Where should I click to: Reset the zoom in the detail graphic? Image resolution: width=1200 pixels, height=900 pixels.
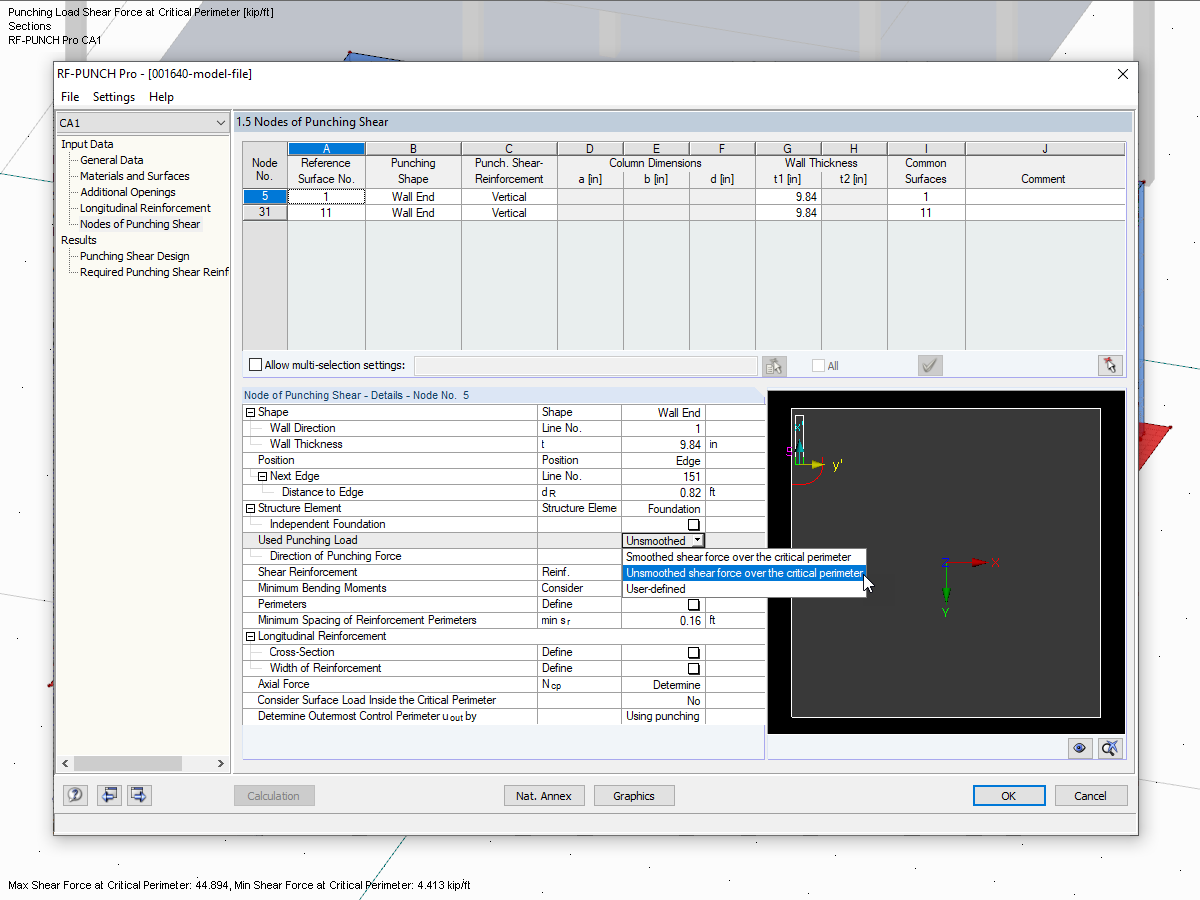coord(1109,748)
